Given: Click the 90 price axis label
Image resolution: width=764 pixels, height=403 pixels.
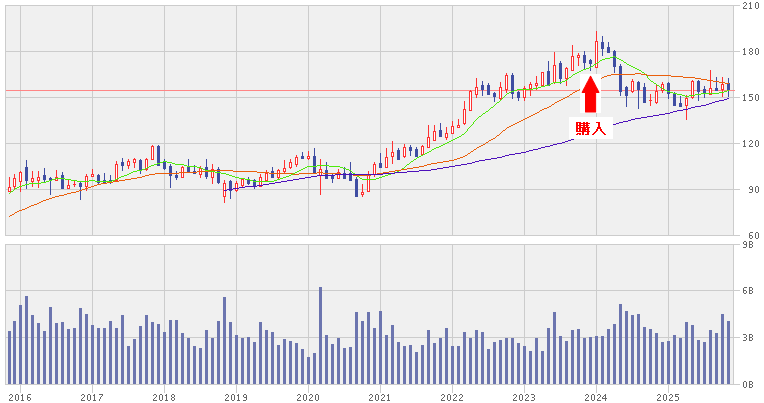Looking at the screenshot, I should coord(751,190).
